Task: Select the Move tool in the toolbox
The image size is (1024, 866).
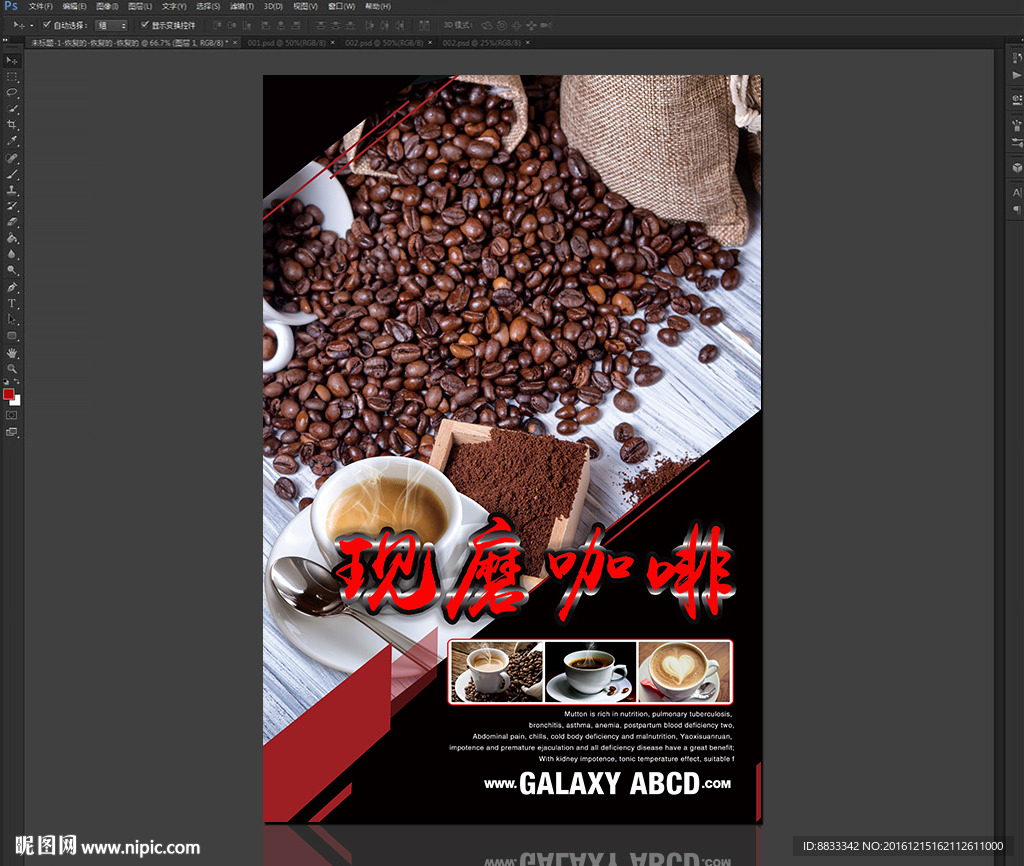Action: point(12,61)
